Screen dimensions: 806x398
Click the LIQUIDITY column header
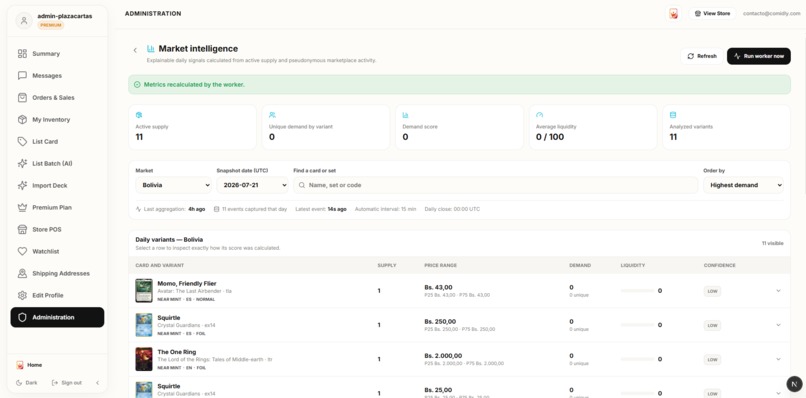(633, 265)
